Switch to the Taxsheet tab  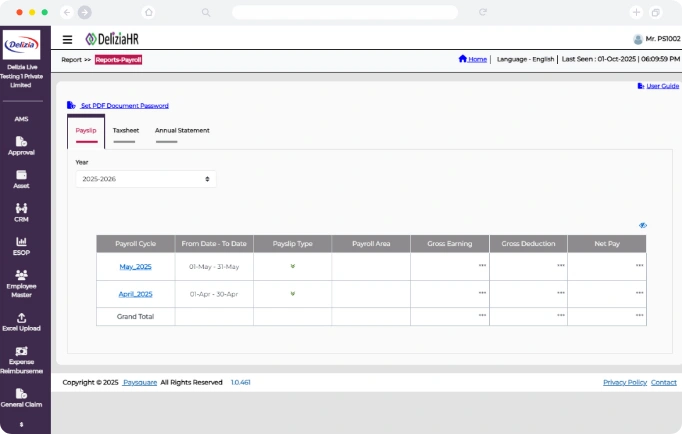point(126,132)
